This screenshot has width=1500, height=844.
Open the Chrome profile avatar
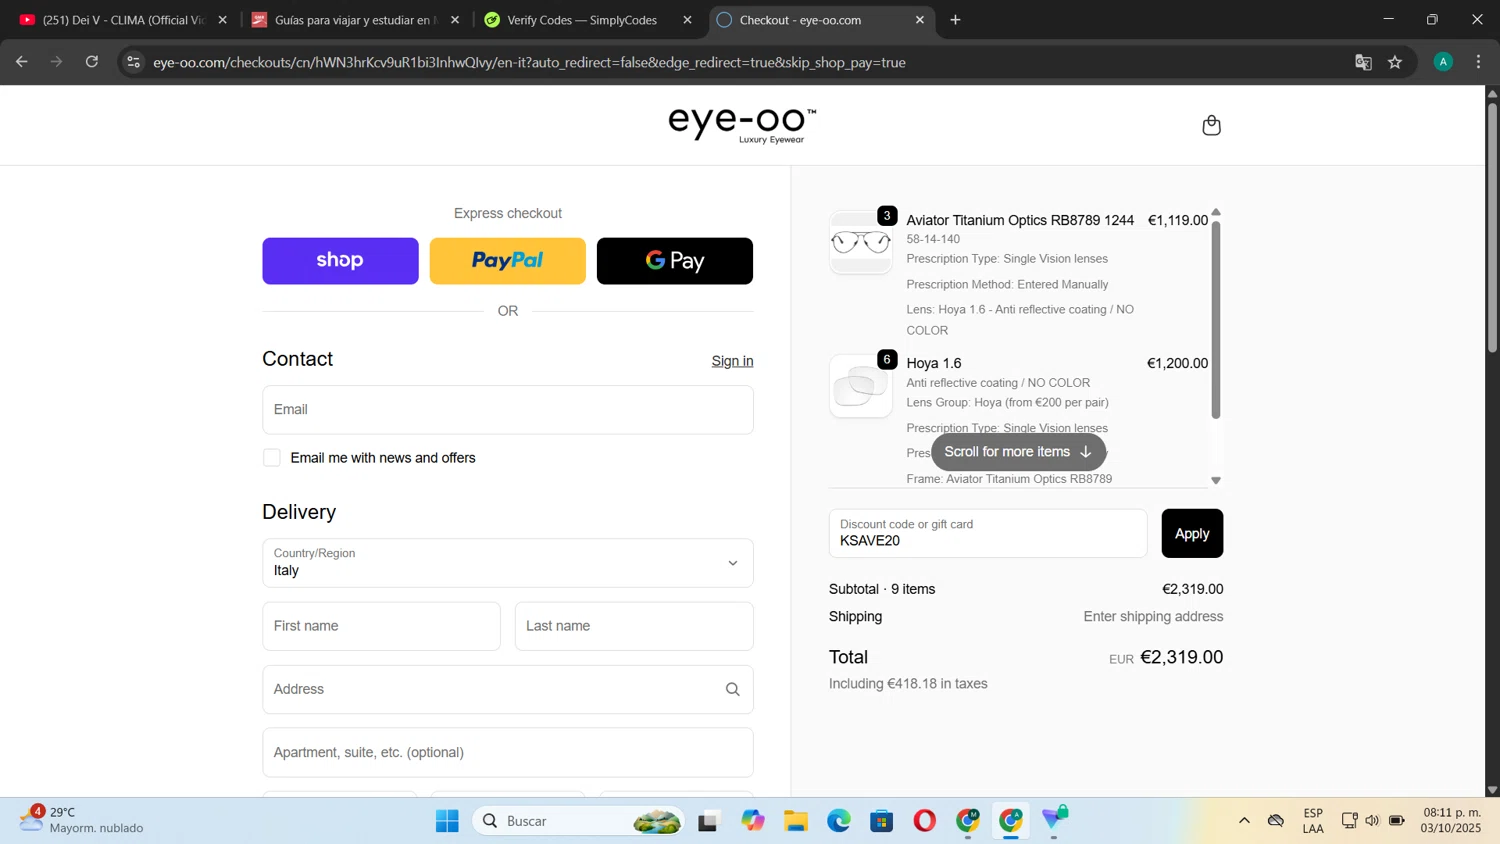click(1443, 62)
